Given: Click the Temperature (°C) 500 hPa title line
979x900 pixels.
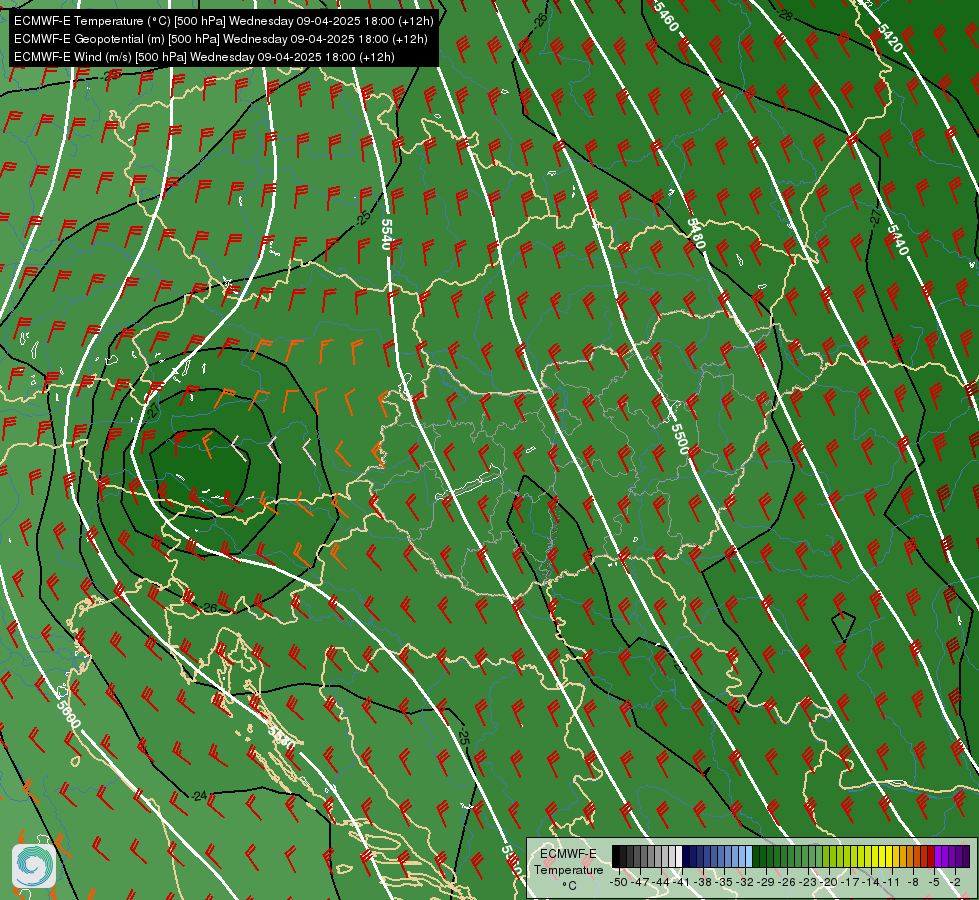Looking at the screenshot, I should click(x=224, y=21).
